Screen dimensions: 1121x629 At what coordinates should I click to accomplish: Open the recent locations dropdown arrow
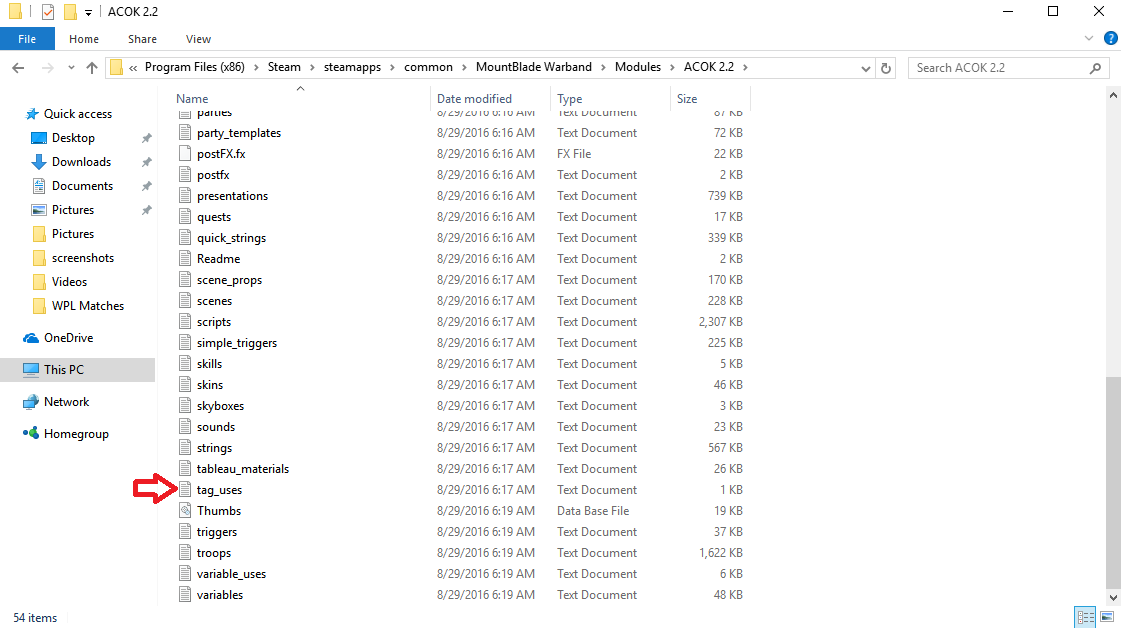pyautogui.click(x=71, y=68)
